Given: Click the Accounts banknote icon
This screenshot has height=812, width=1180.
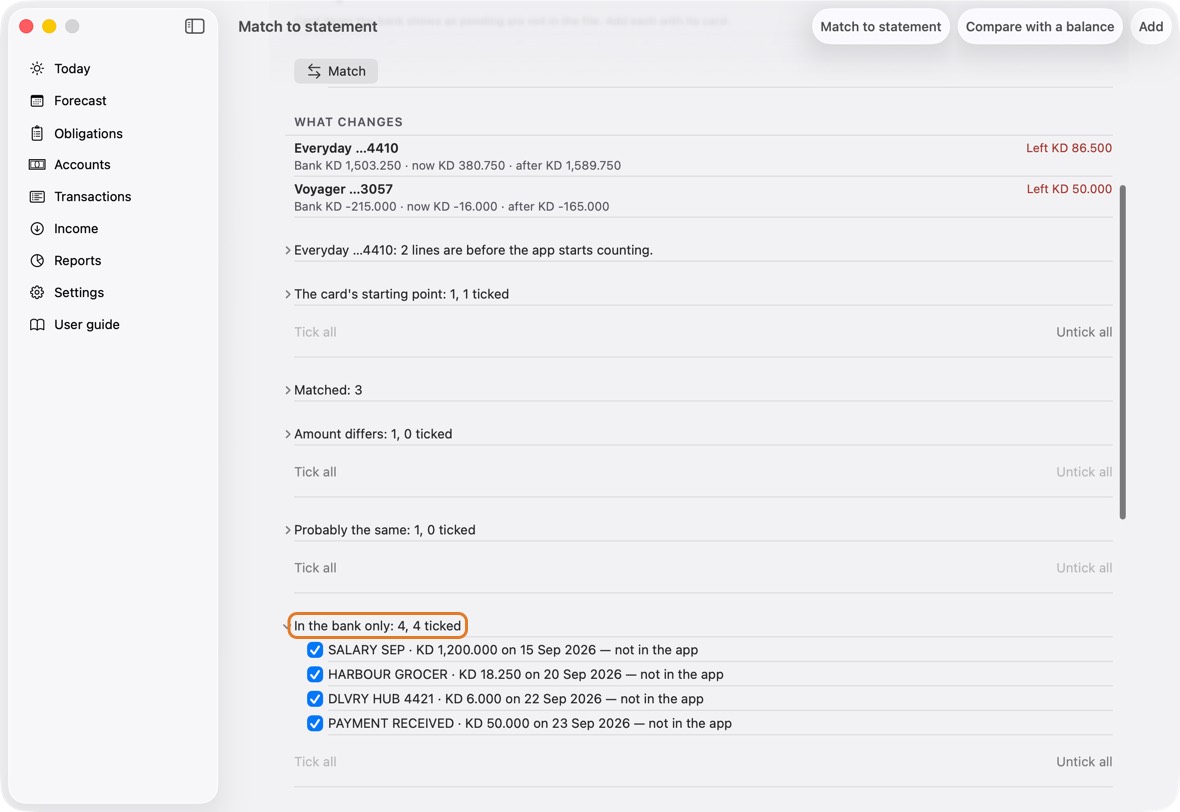Looking at the screenshot, I should (37, 165).
